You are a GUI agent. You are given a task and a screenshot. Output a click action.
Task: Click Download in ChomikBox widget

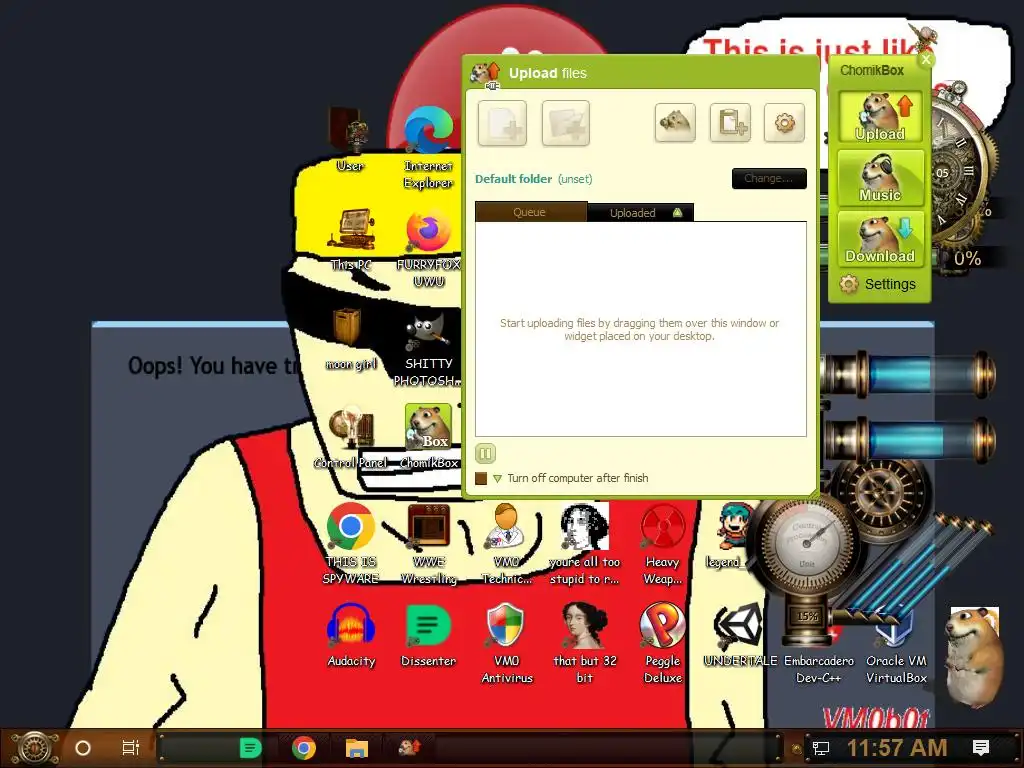[x=880, y=239]
